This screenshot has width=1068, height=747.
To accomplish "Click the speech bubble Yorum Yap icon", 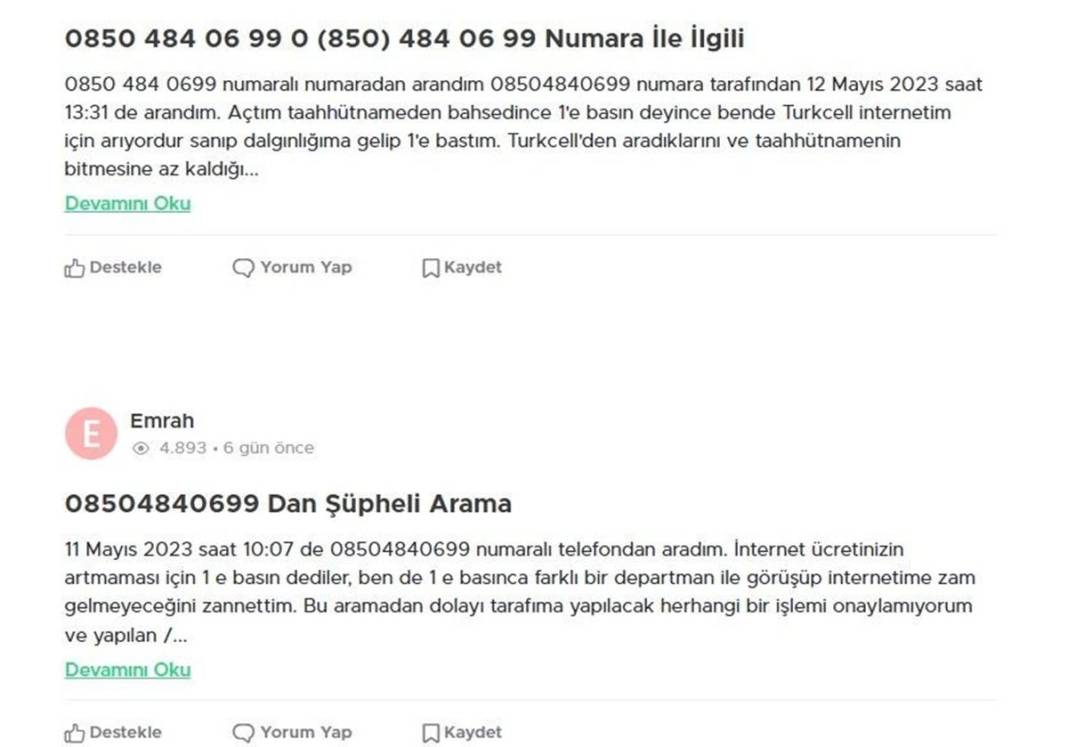I will pos(242,267).
